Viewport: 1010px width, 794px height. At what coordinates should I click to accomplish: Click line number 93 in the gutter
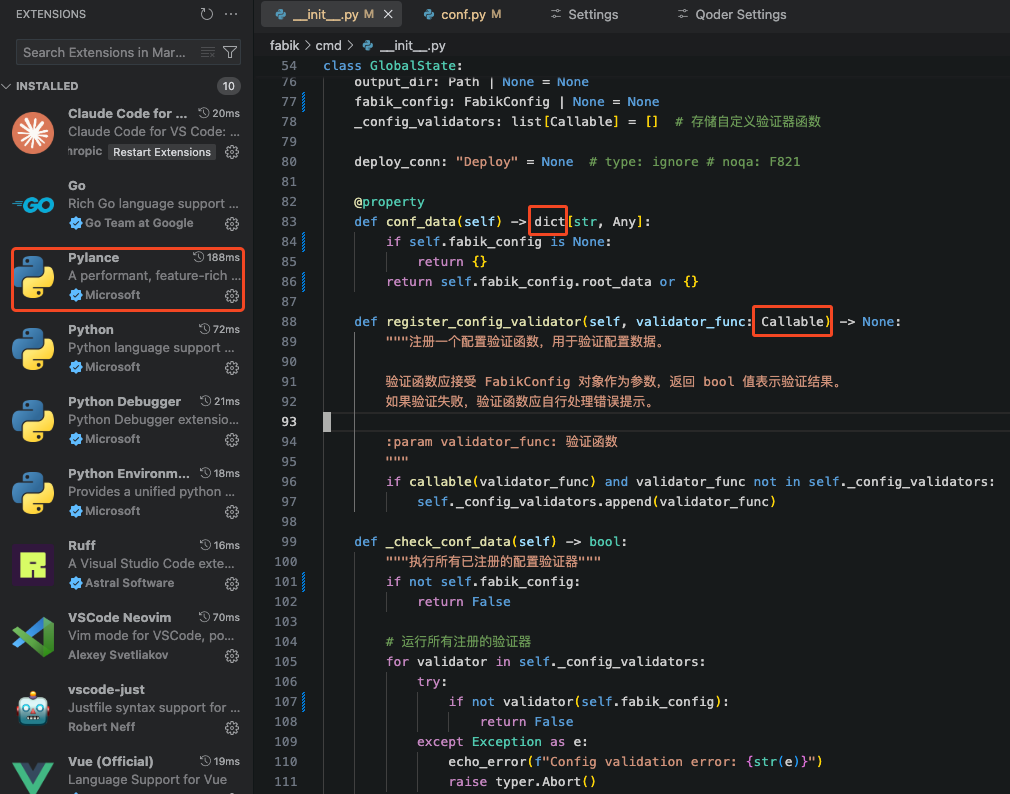coord(289,422)
